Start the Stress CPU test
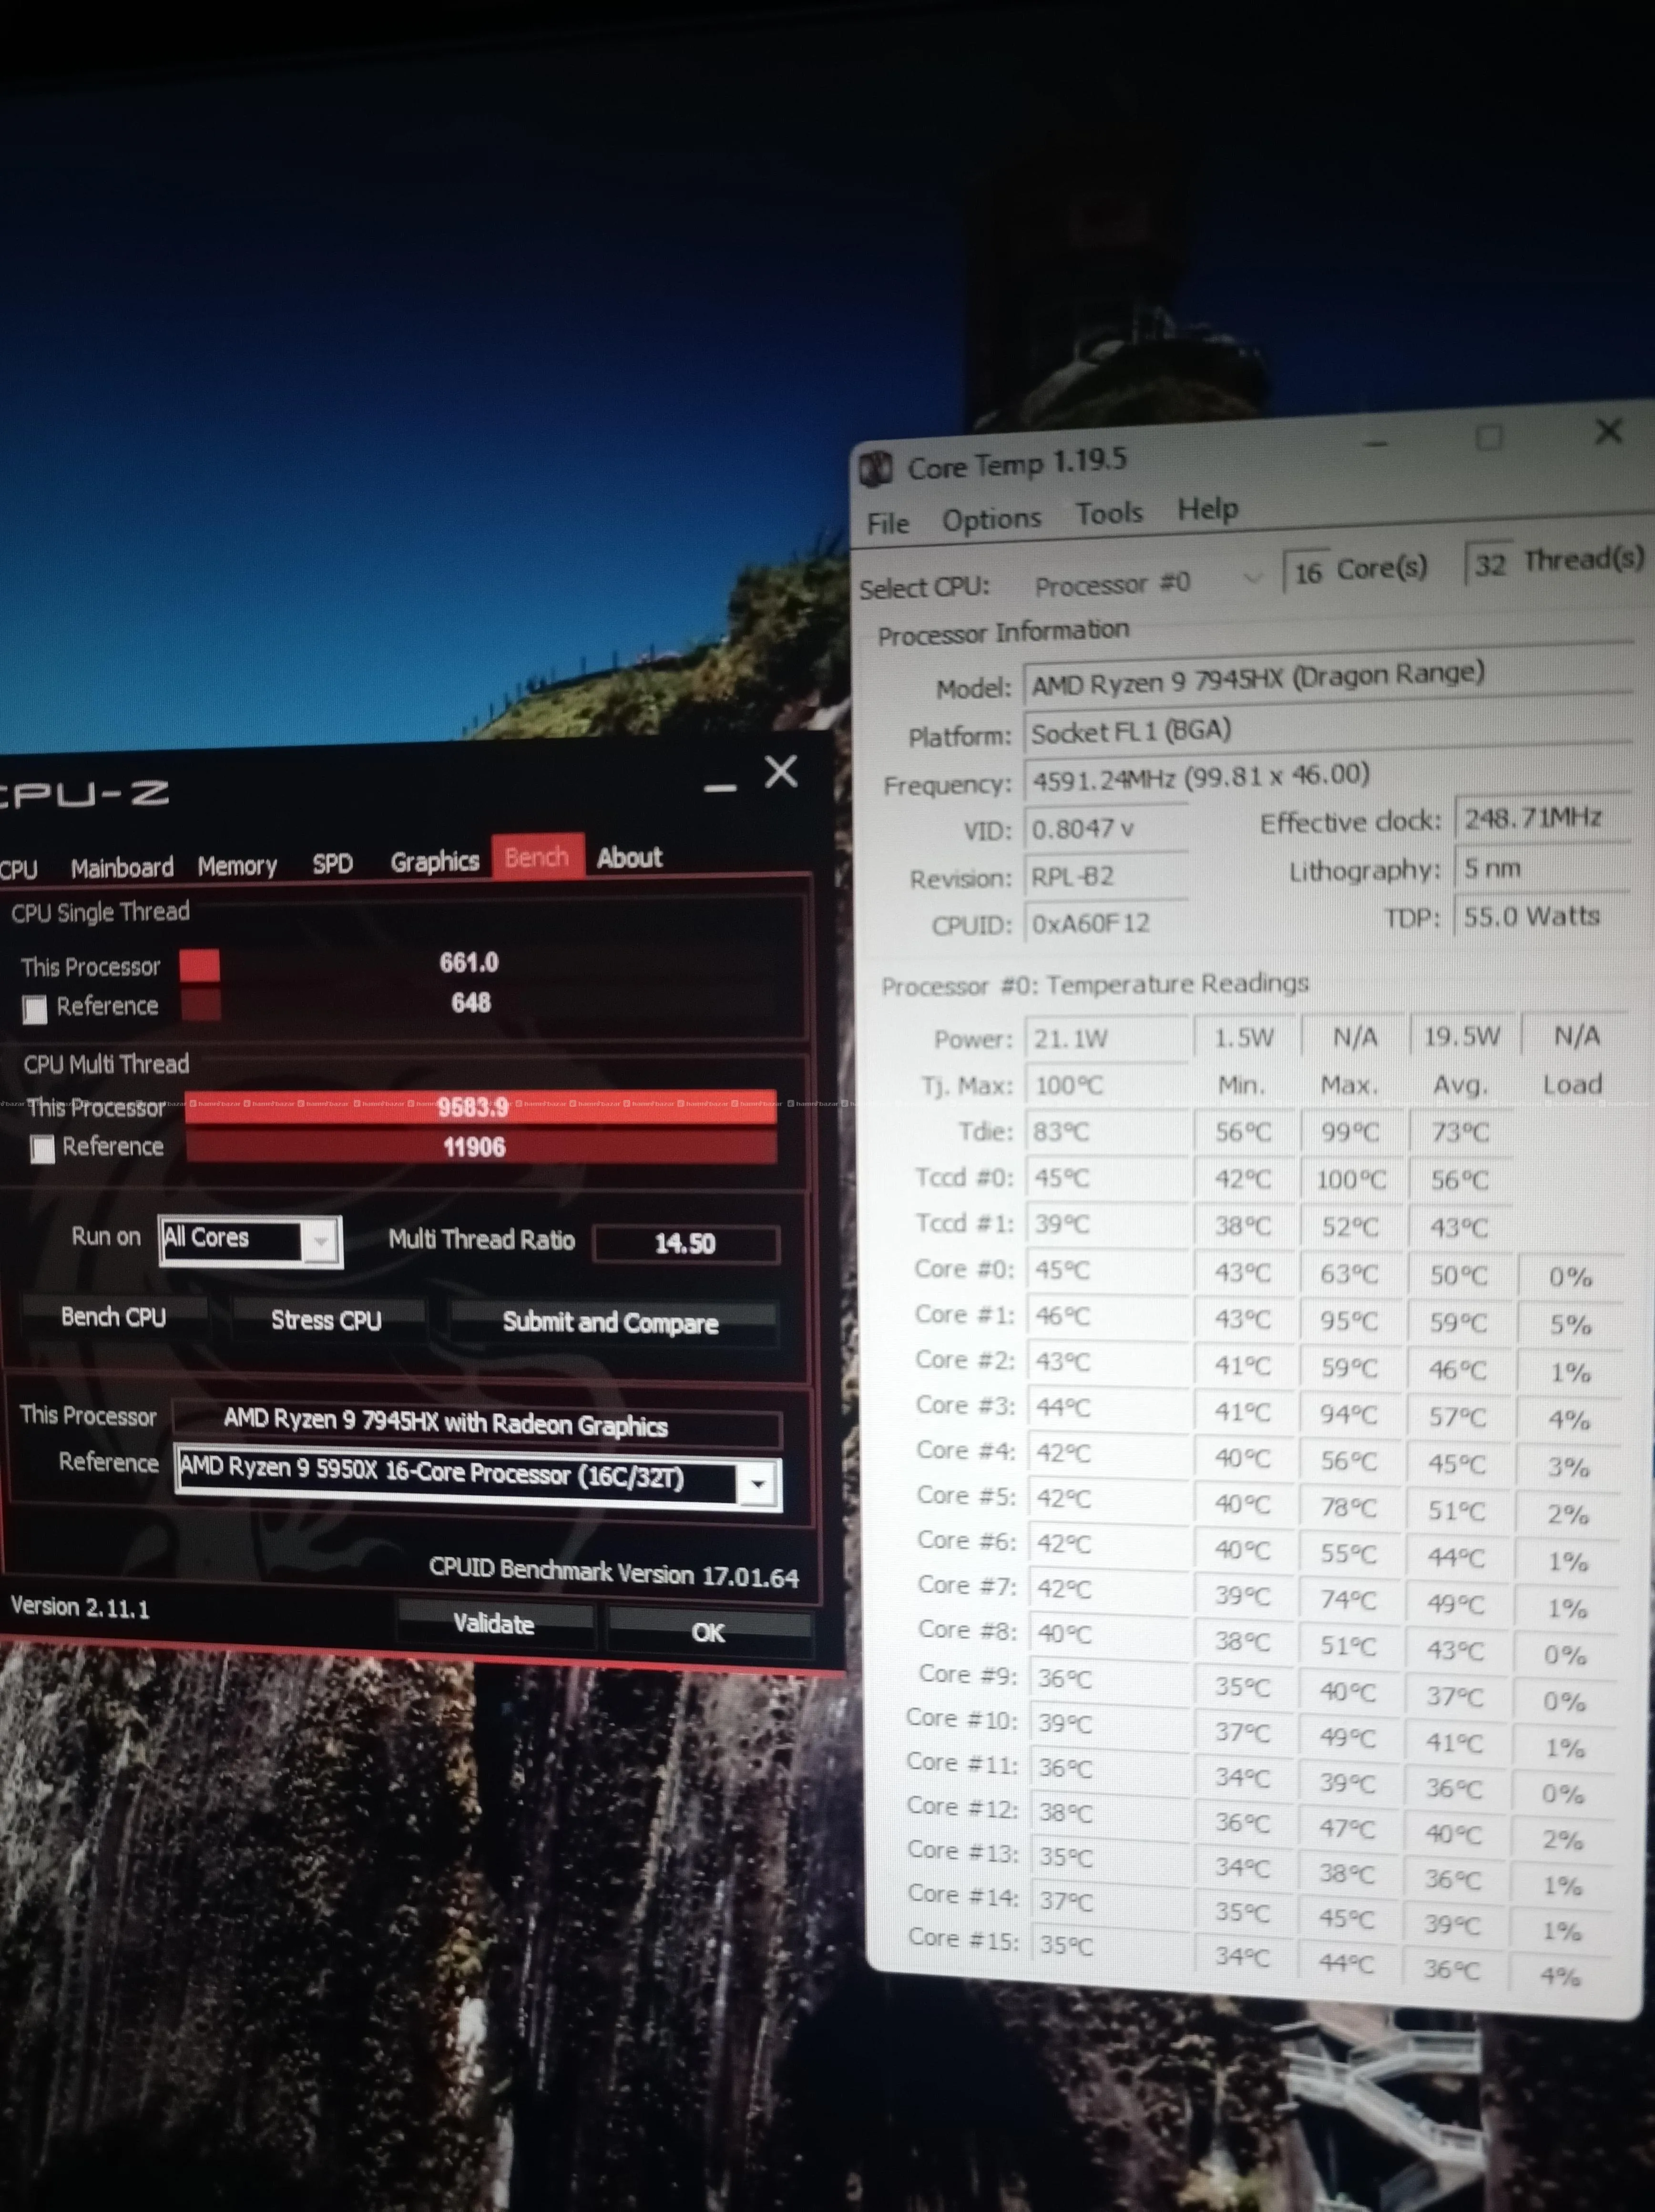 click(327, 1320)
